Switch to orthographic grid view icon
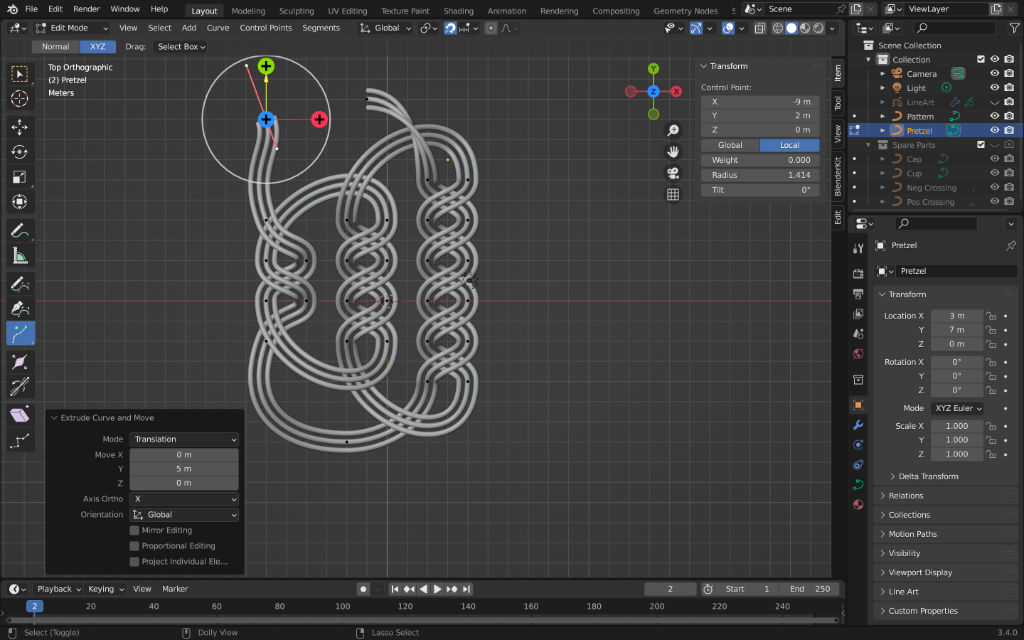Screen dimensions: 1024x640 673,194
